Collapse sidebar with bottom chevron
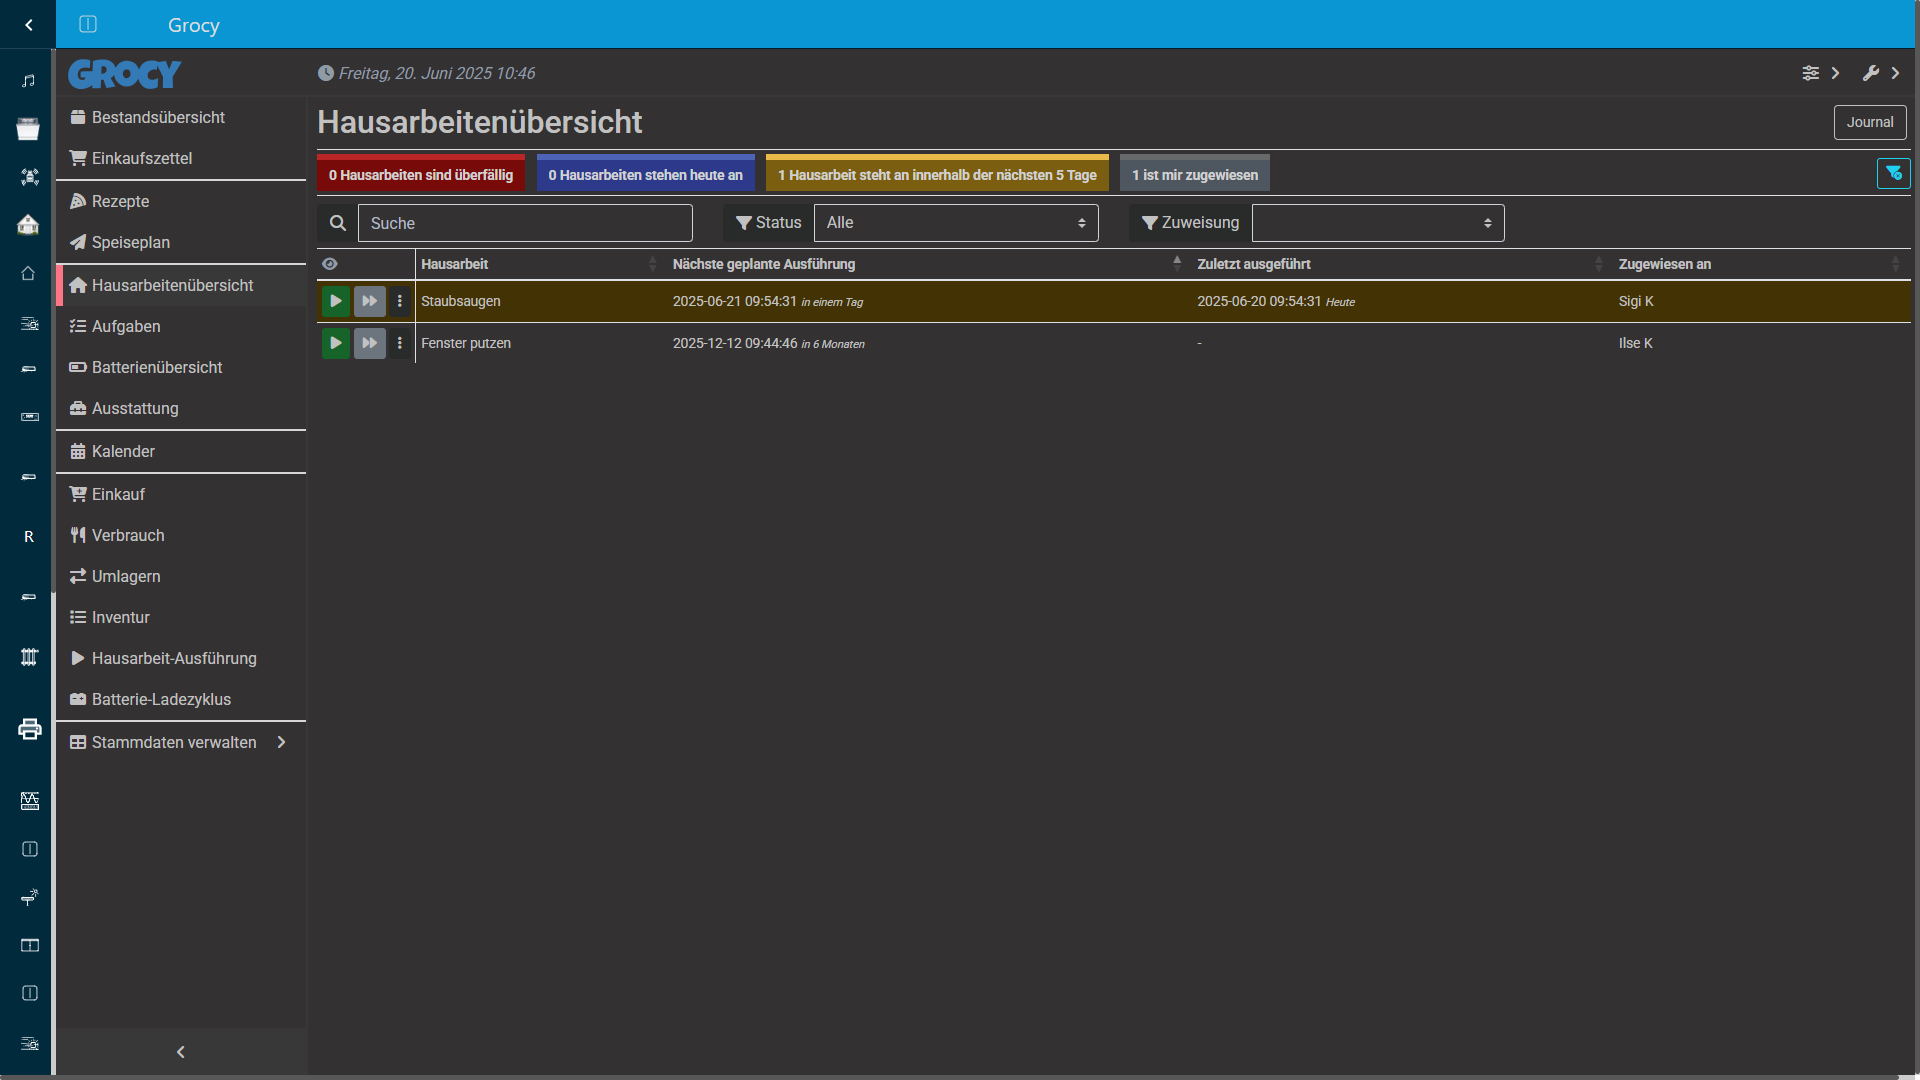The image size is (1920, 1080). 181,1052
